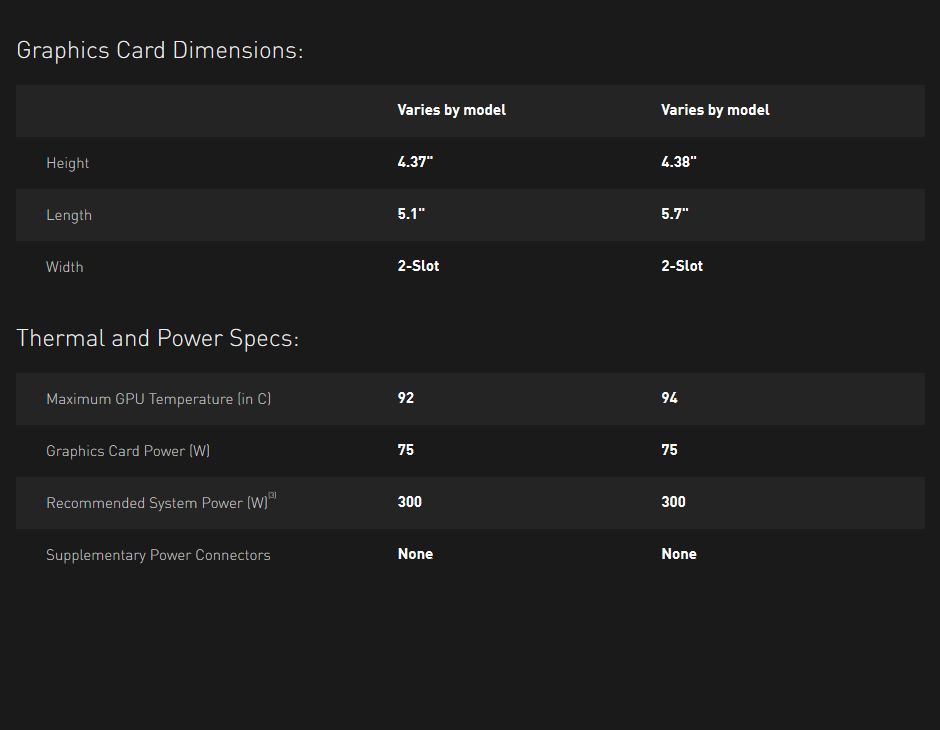Select the Height row label

pos(67,163)
